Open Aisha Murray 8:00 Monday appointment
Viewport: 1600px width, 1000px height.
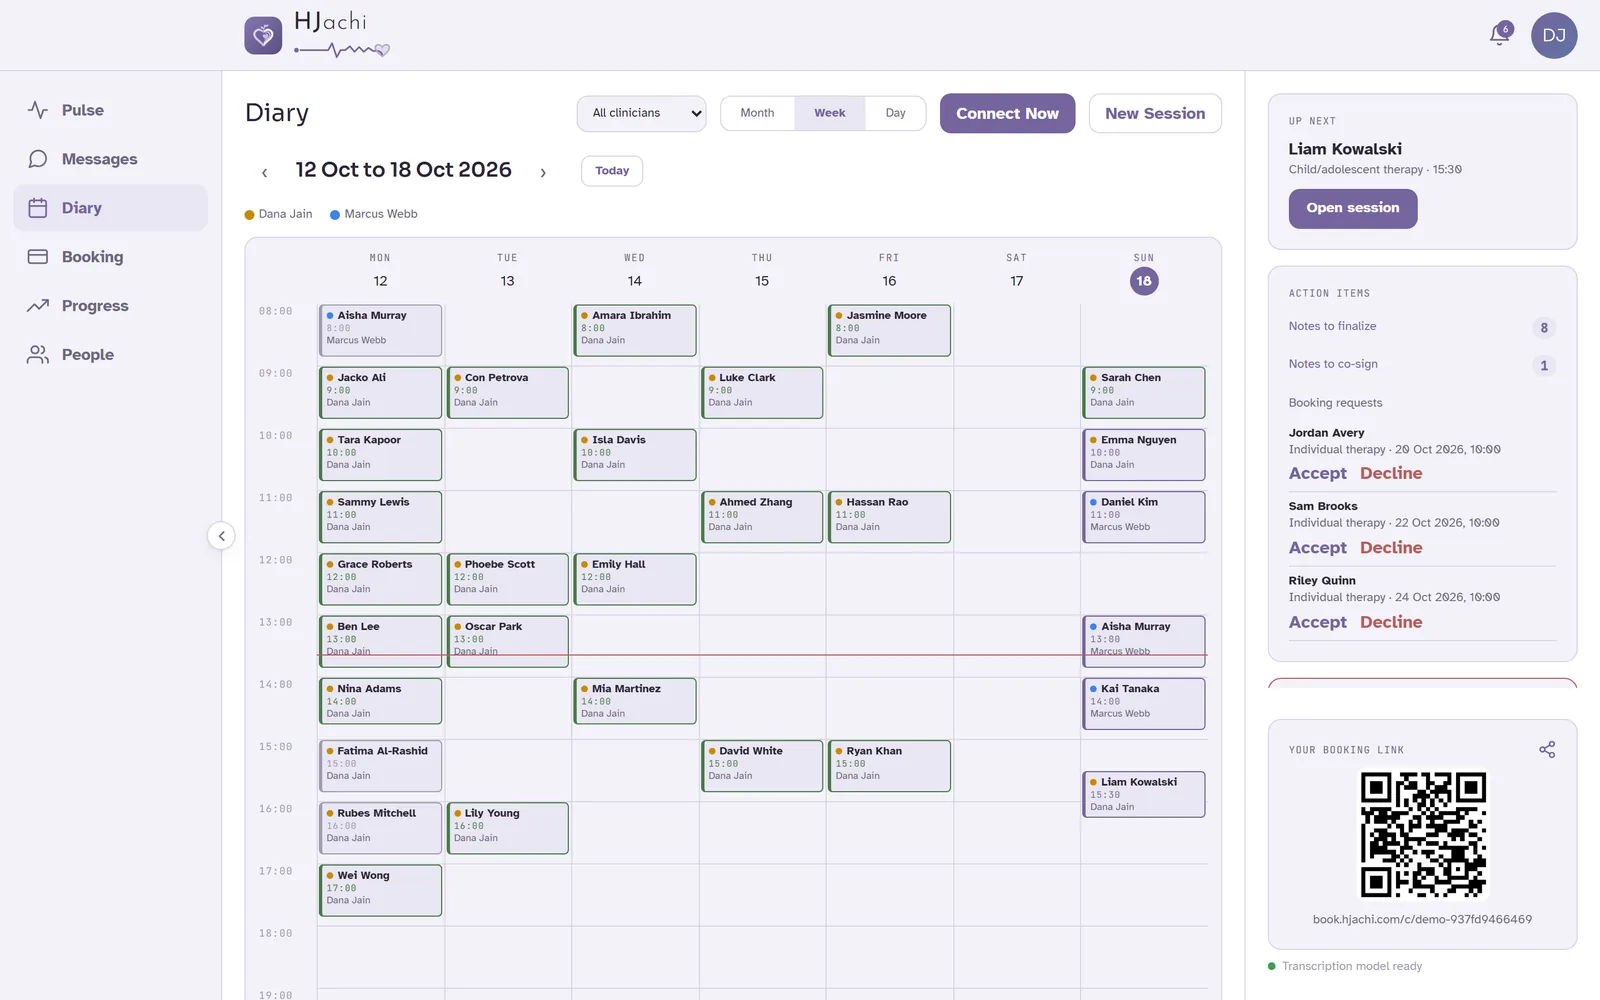[380, 330]
